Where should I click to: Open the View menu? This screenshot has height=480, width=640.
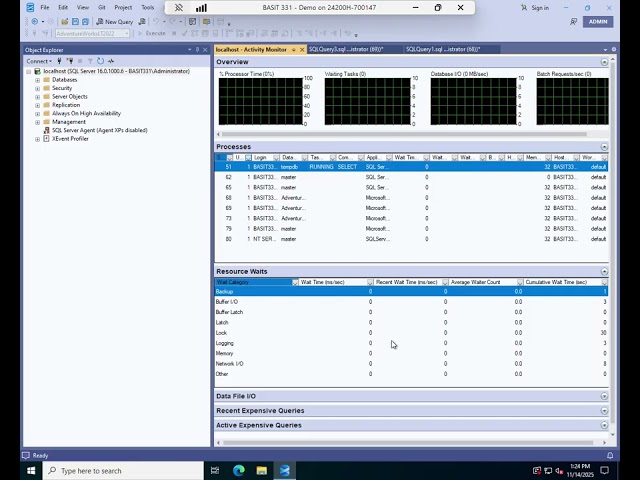tap(83, 7)
